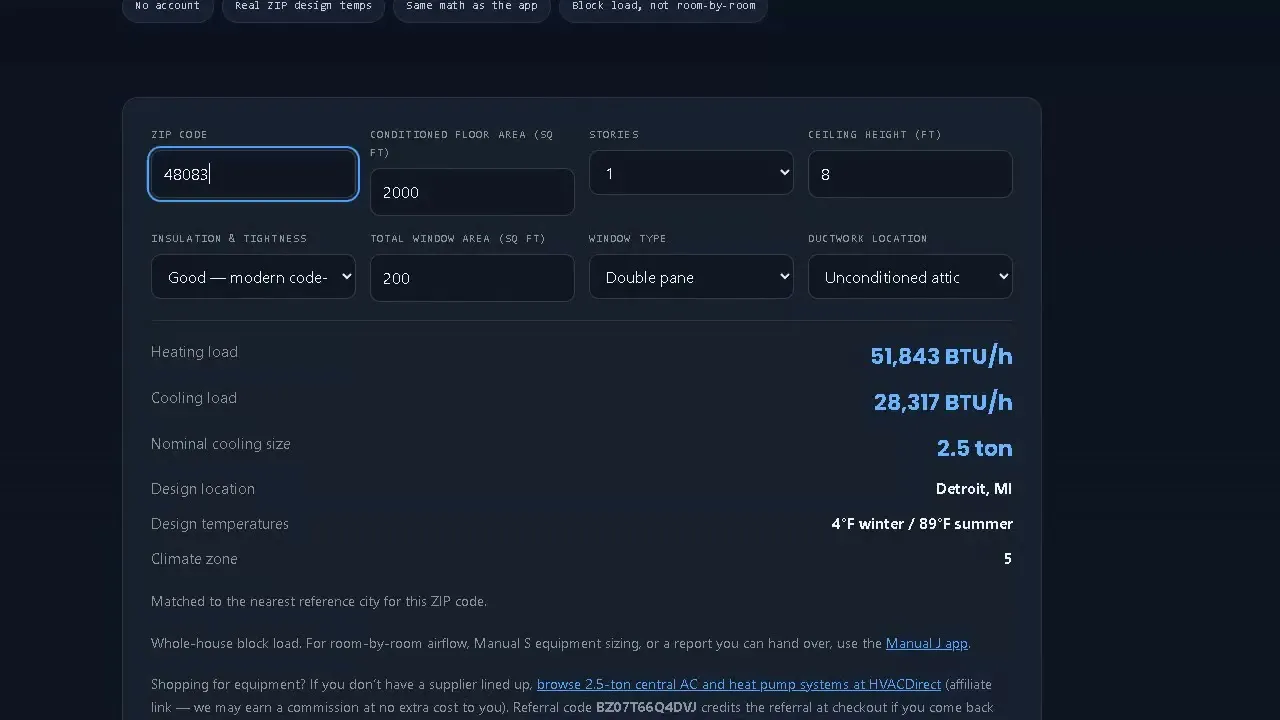Click the "Design location" label

pos(203,489)
